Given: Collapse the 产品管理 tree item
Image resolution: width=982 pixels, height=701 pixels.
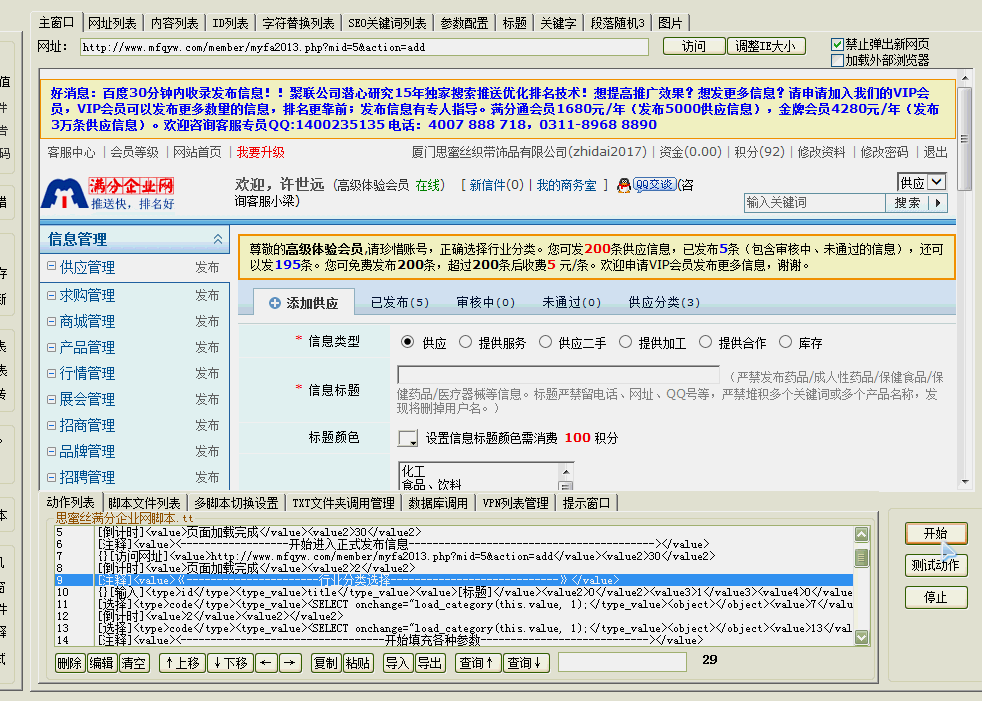Looking at the screenshot, I should pos(51,347).
